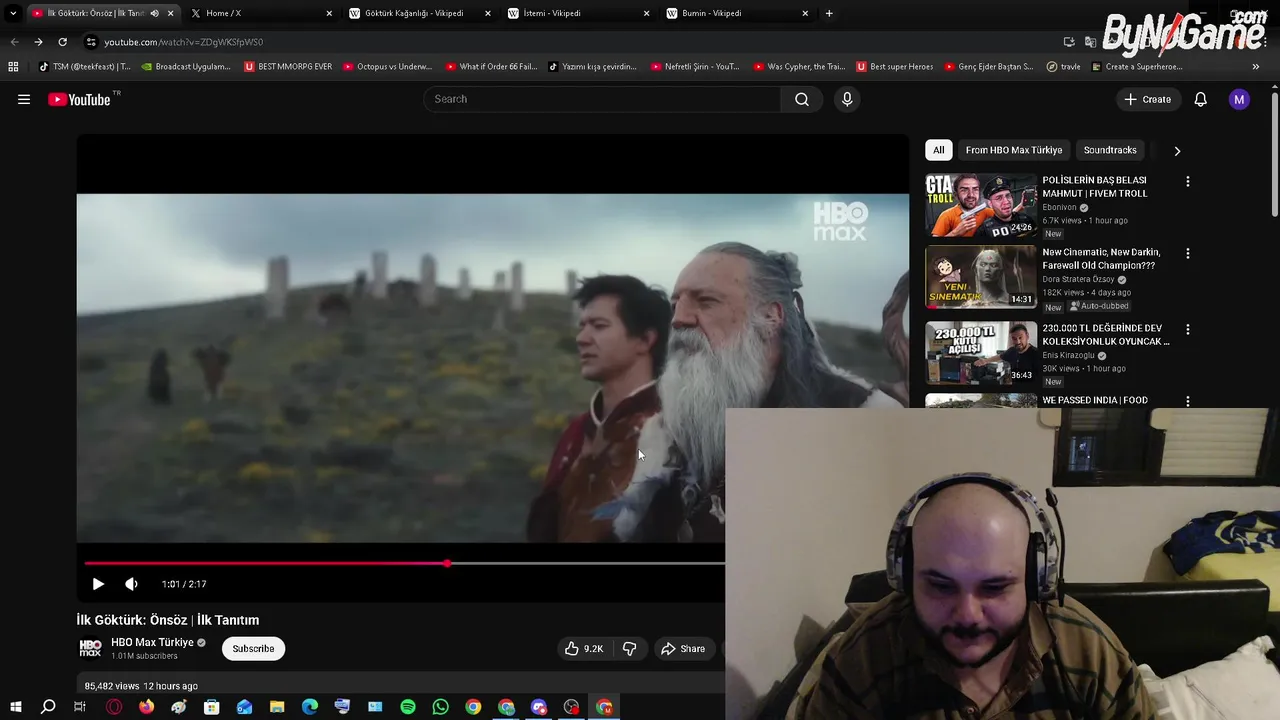The width and height of the screenshot is (1280, 720).
Task: Open BEST MMORPG EVER bookmark
Action: point(287,67)
